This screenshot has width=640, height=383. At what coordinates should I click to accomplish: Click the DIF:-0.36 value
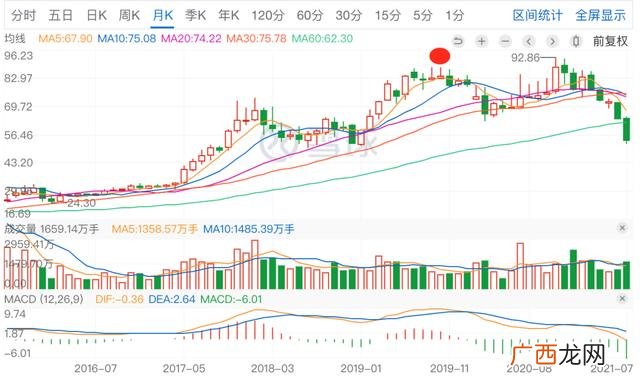point(119,299)
